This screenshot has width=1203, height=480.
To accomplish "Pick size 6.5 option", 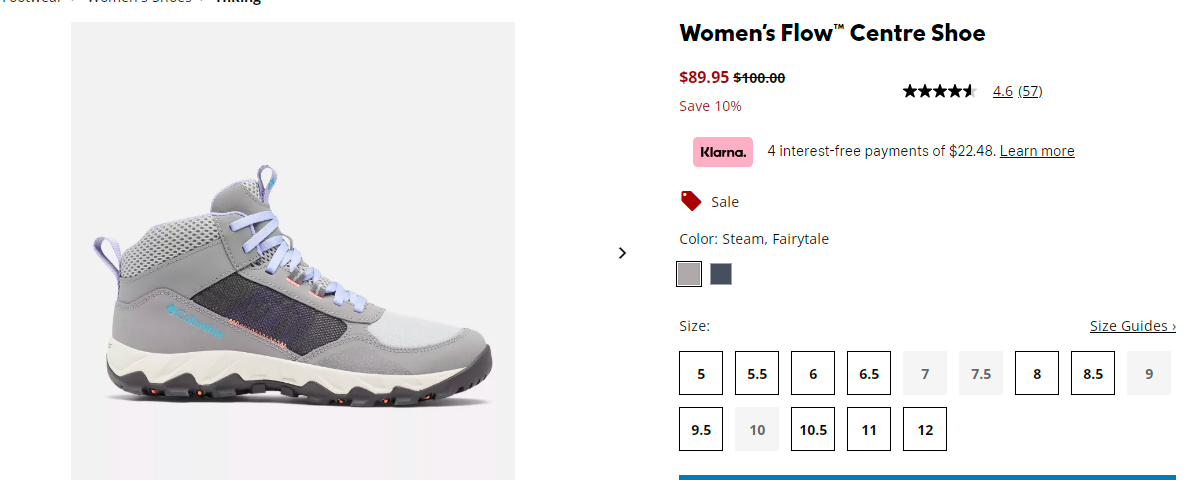I will point(869,373).
